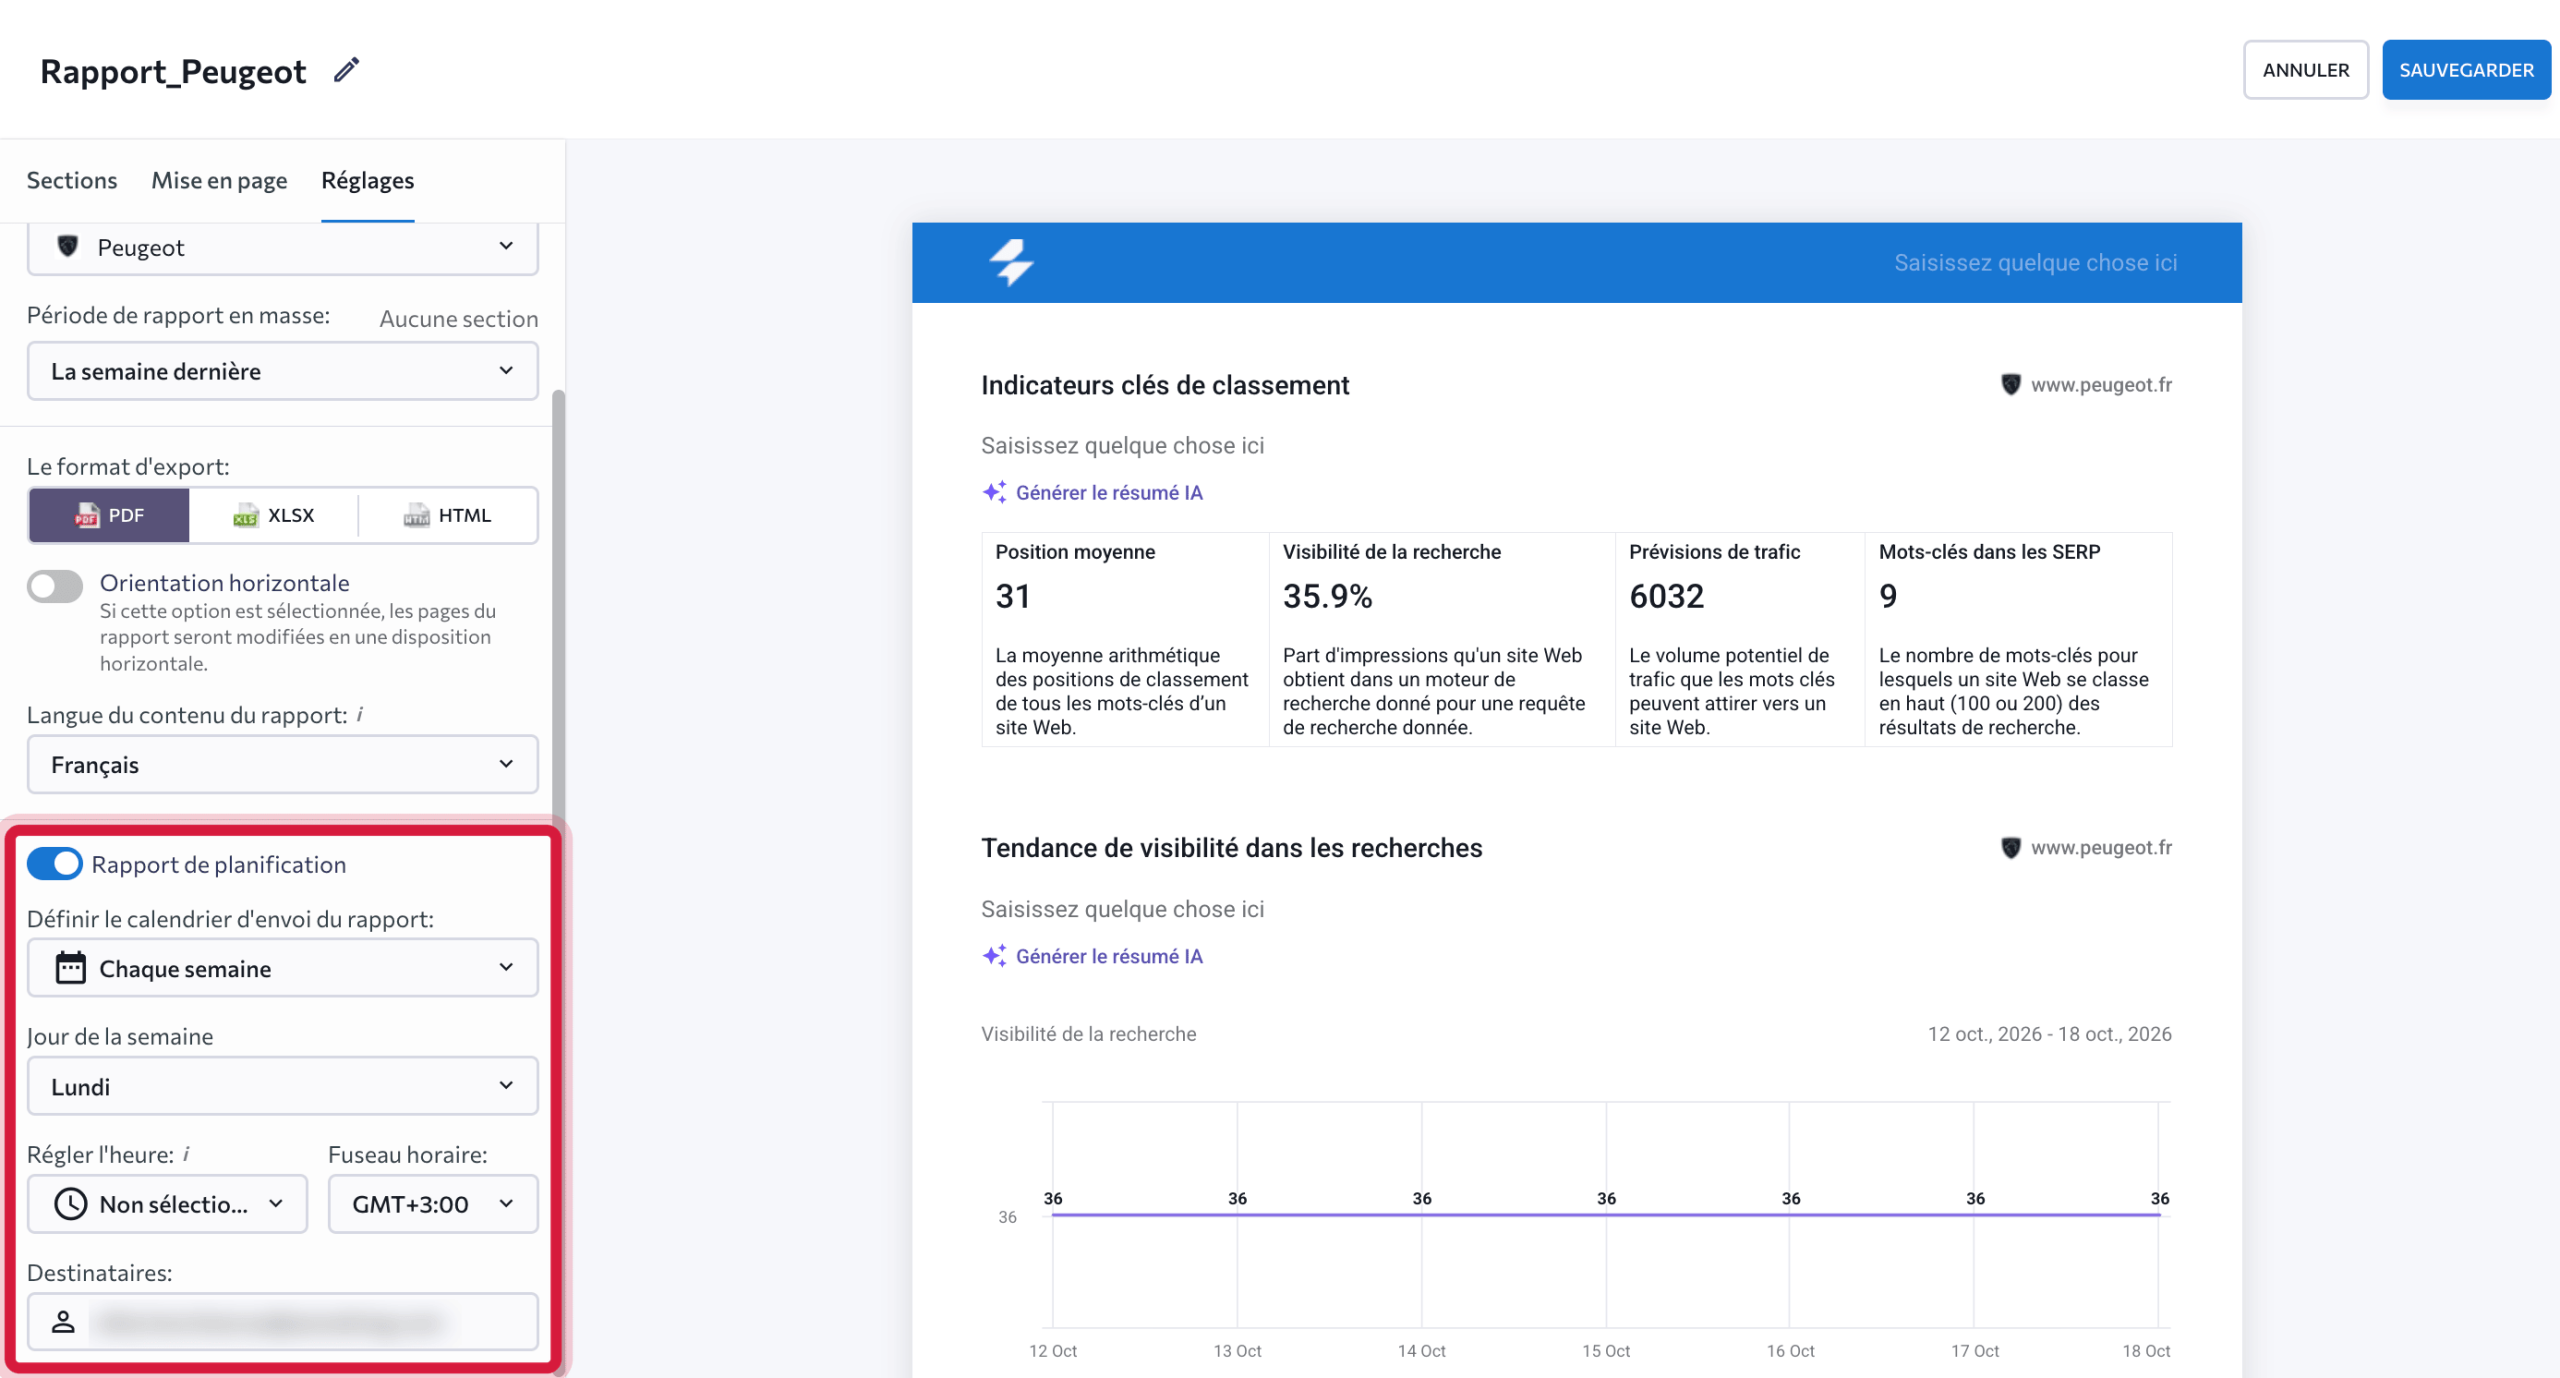Enable Orientation horizontale toggle

[x=55, y=586]
